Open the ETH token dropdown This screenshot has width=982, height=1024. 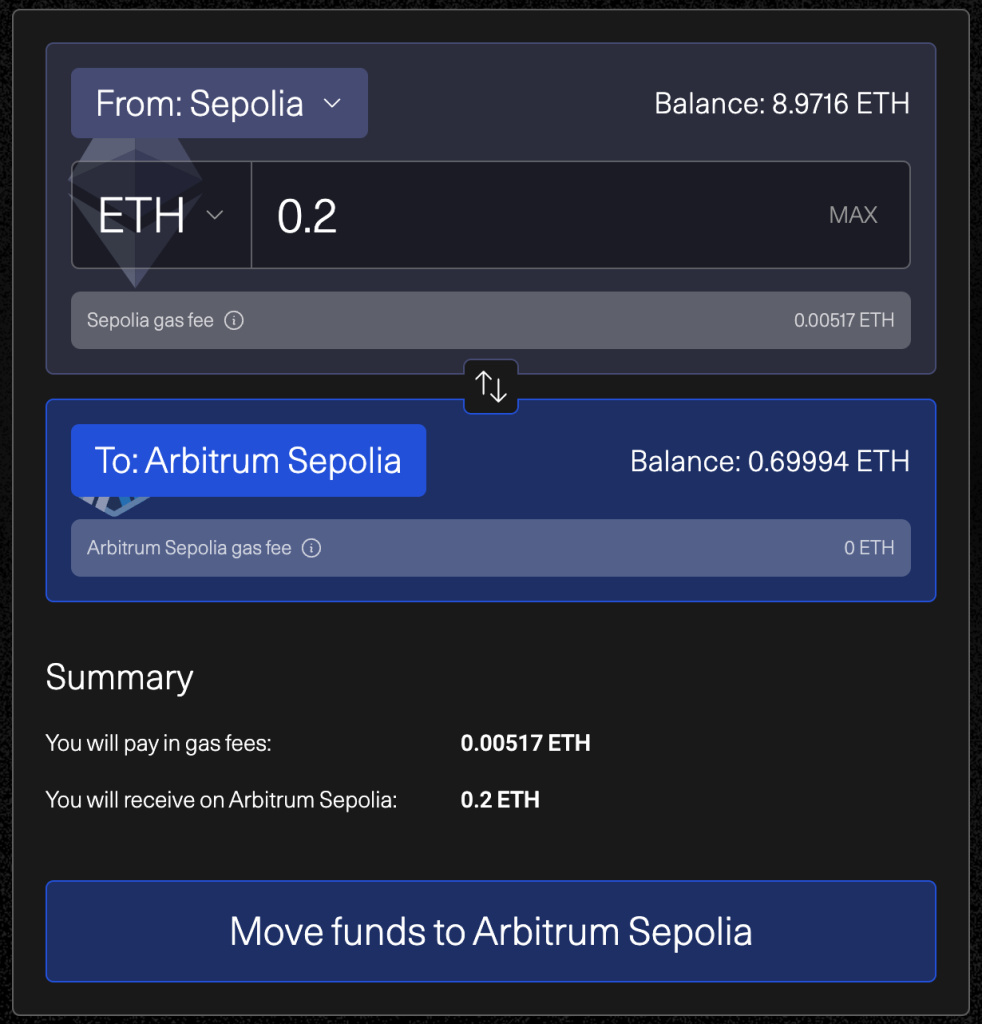pos(160,215)
